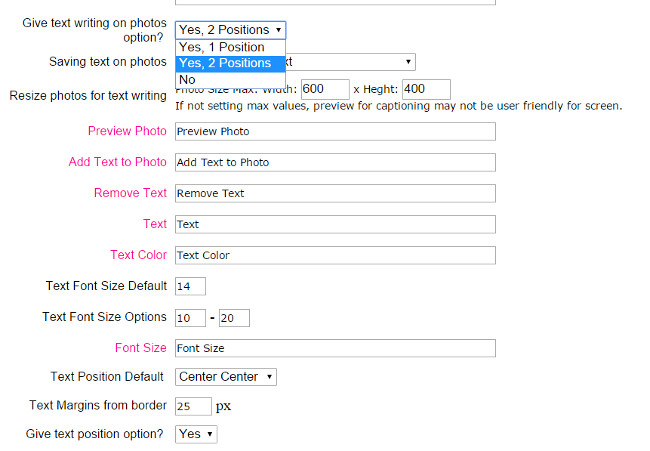Focus the Text Color input field
Viewport: 650px width, 451px height.
pyautogui.click(x=335, y=255)
